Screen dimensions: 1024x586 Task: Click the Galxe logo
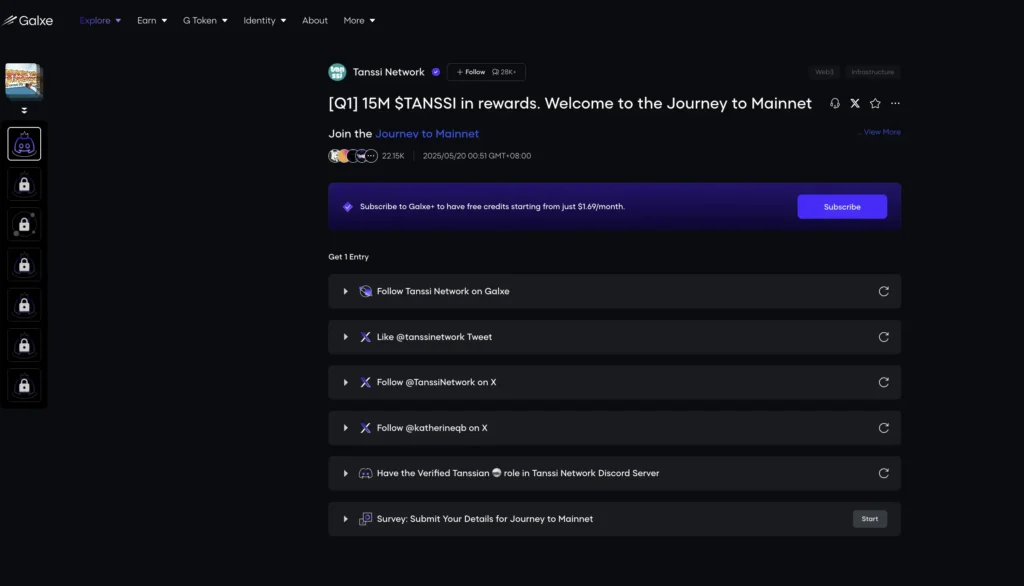pyautogui.click(x=28, y=20)
